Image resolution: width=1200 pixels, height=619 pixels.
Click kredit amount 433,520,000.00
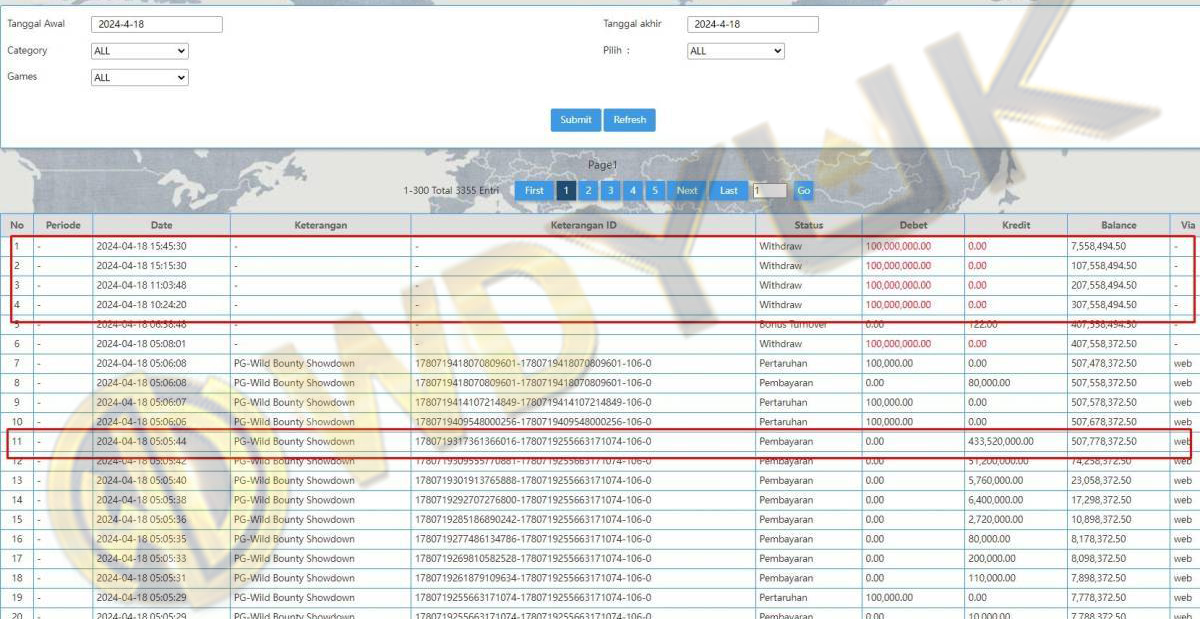tap(1001, 441)
